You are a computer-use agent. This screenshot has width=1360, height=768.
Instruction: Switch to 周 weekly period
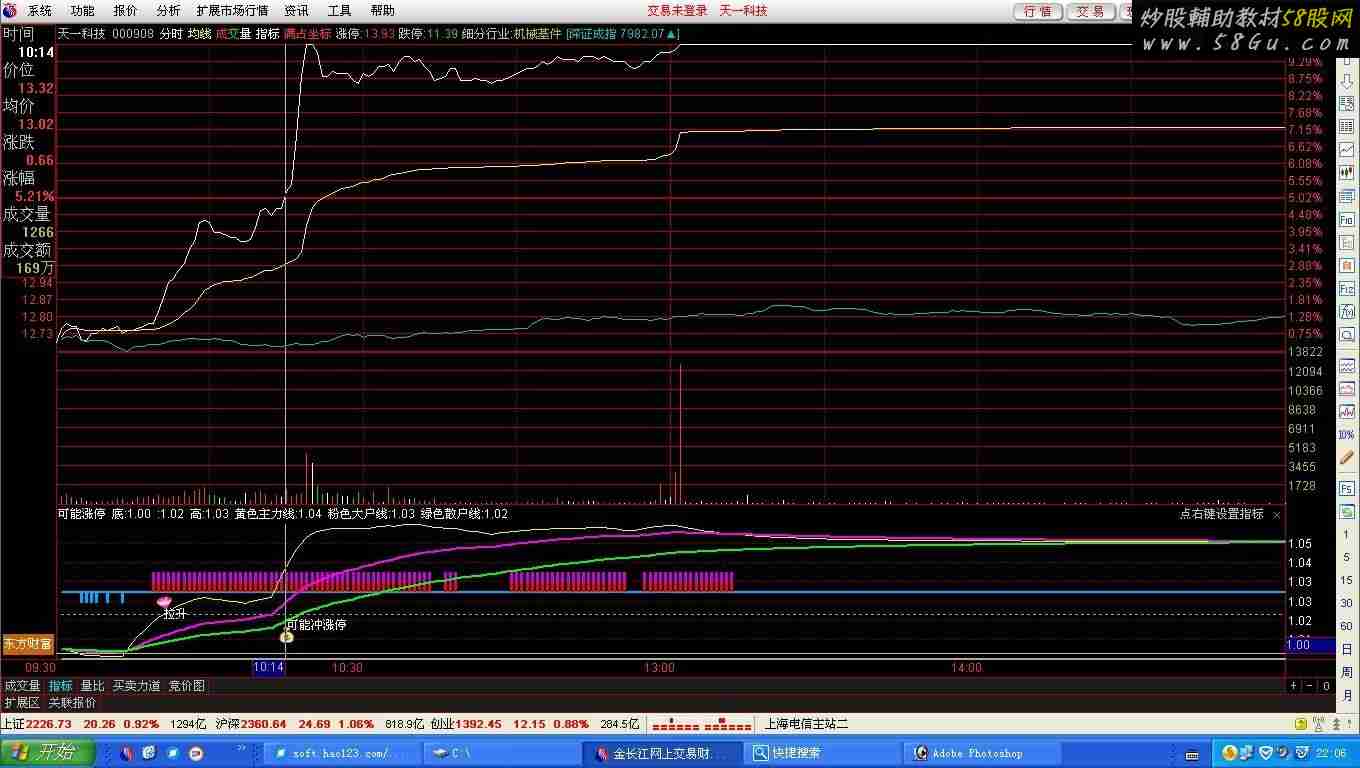tap(1347, 673)
